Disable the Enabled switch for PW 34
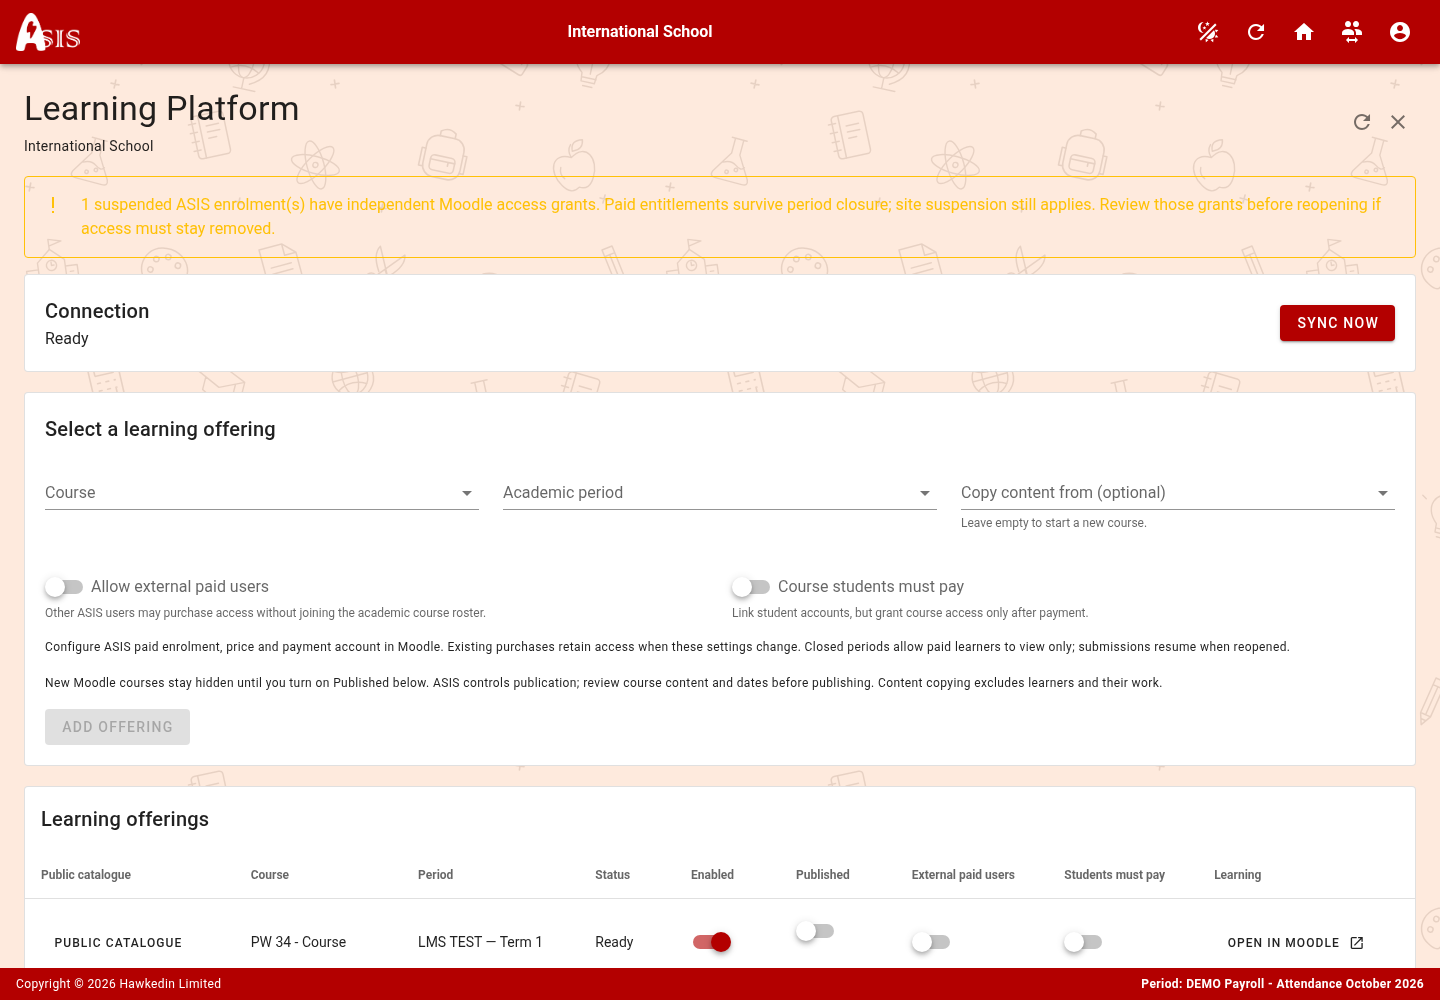Image resolution: width=1440 pixels, height=1000 pixels. pos(712,942)
